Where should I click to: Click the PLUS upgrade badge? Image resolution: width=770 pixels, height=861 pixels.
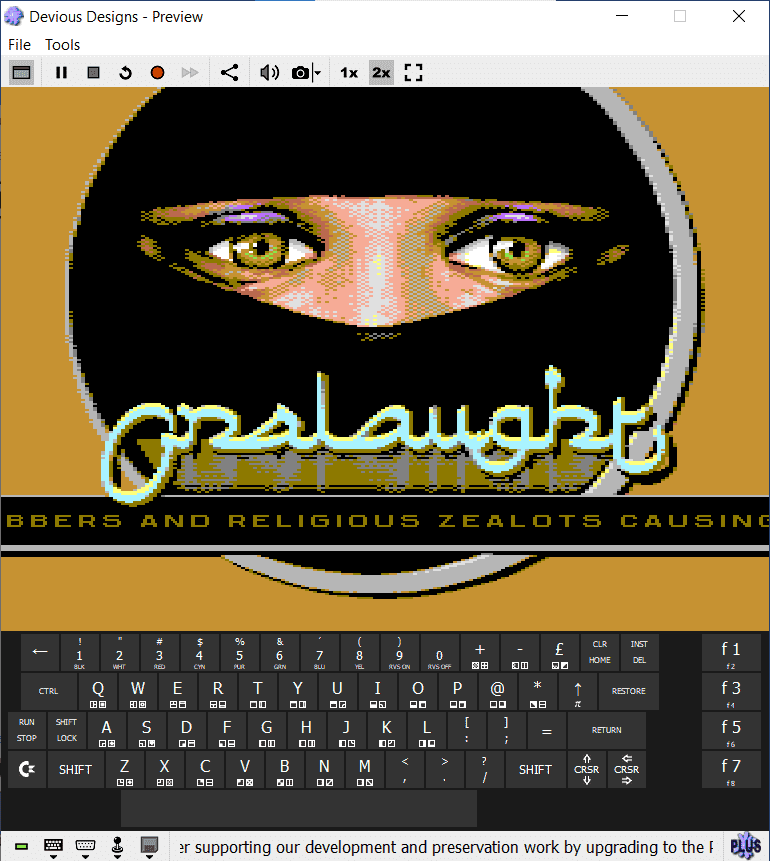pos(746,846)
